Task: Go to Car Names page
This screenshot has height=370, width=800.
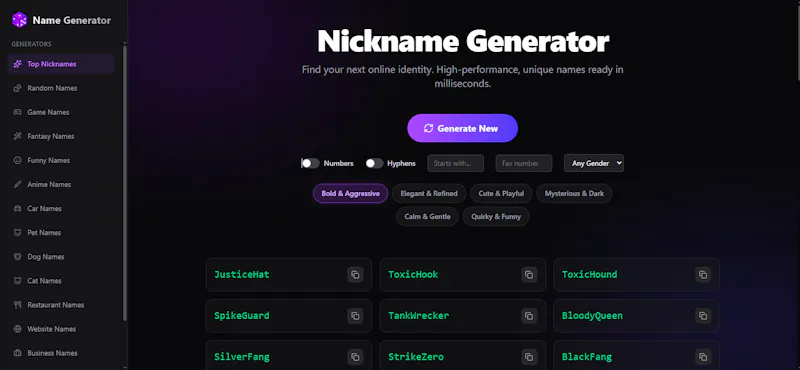Action: click(61, 209)
